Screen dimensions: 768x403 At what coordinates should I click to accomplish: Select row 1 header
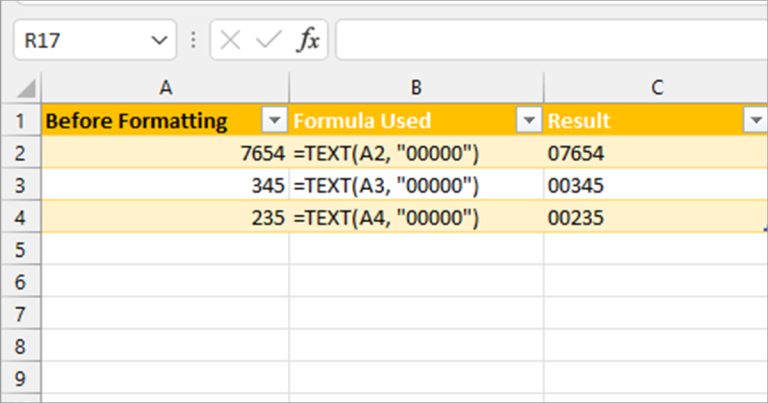(20, 120)
